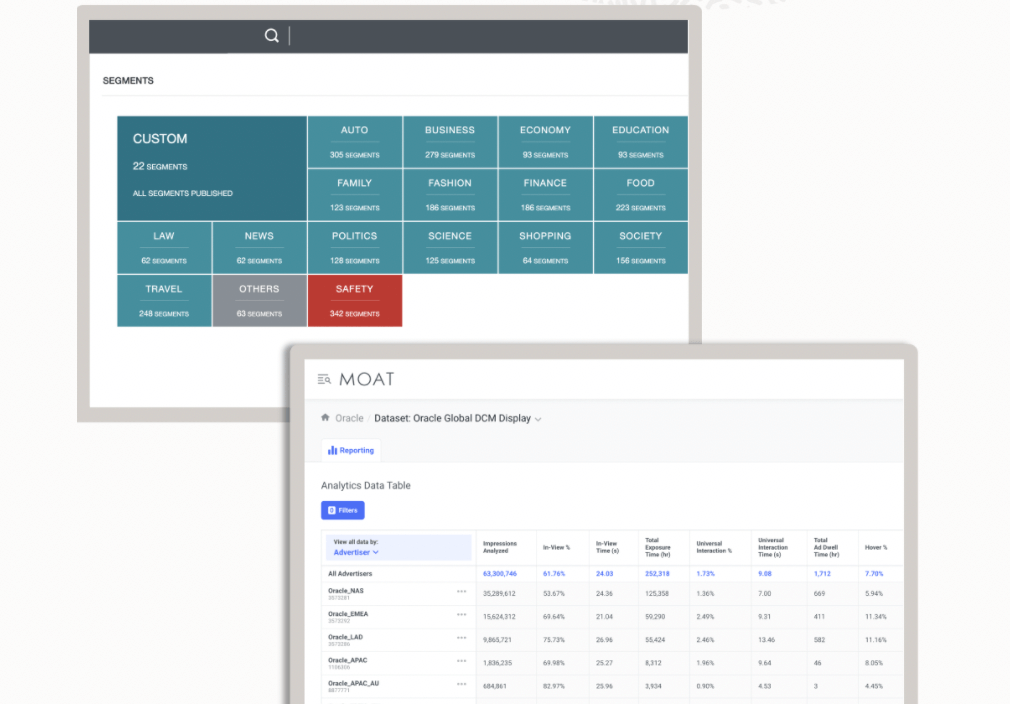Expand the Advertiser view-by dropdown
Viewport: 1010px width, 704px height.
pos(356,553)
